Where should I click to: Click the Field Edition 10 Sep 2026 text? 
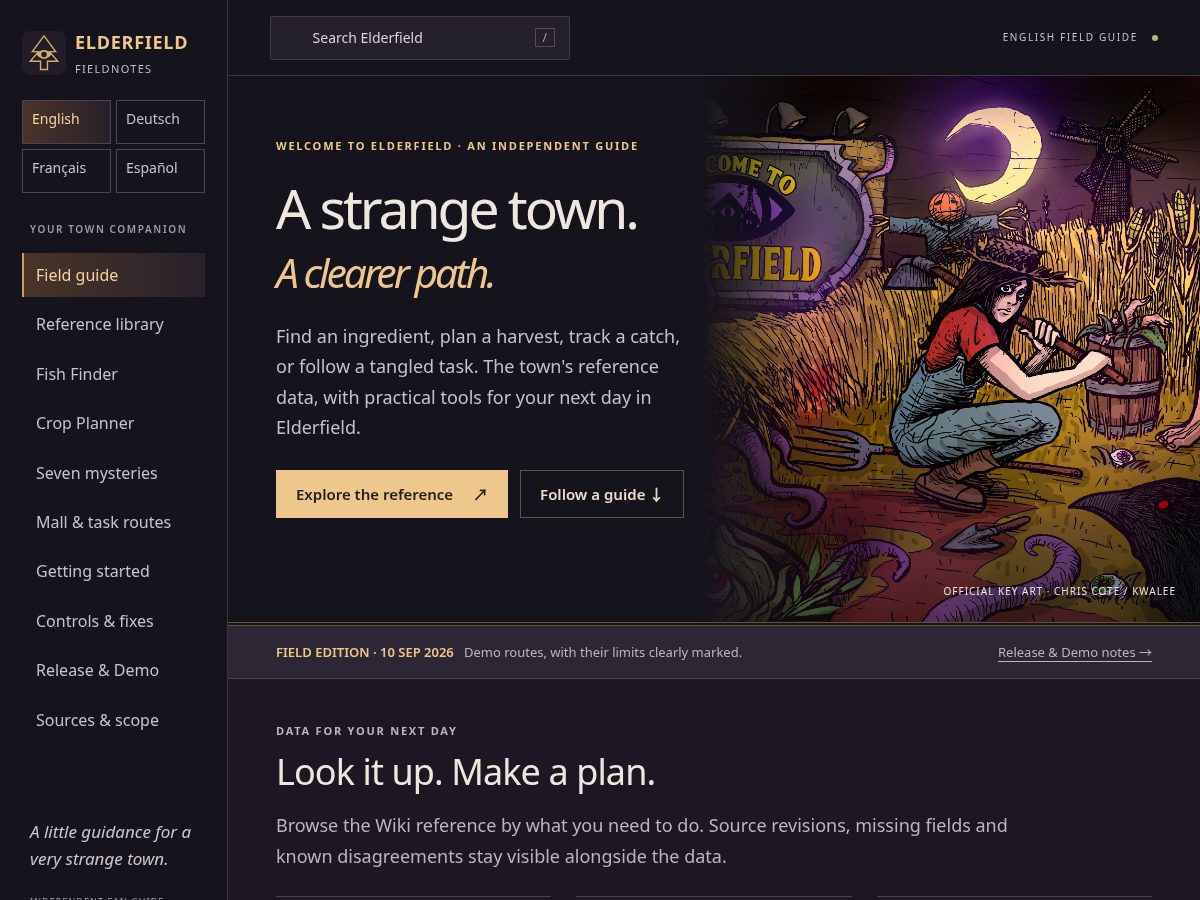[364, 652]
